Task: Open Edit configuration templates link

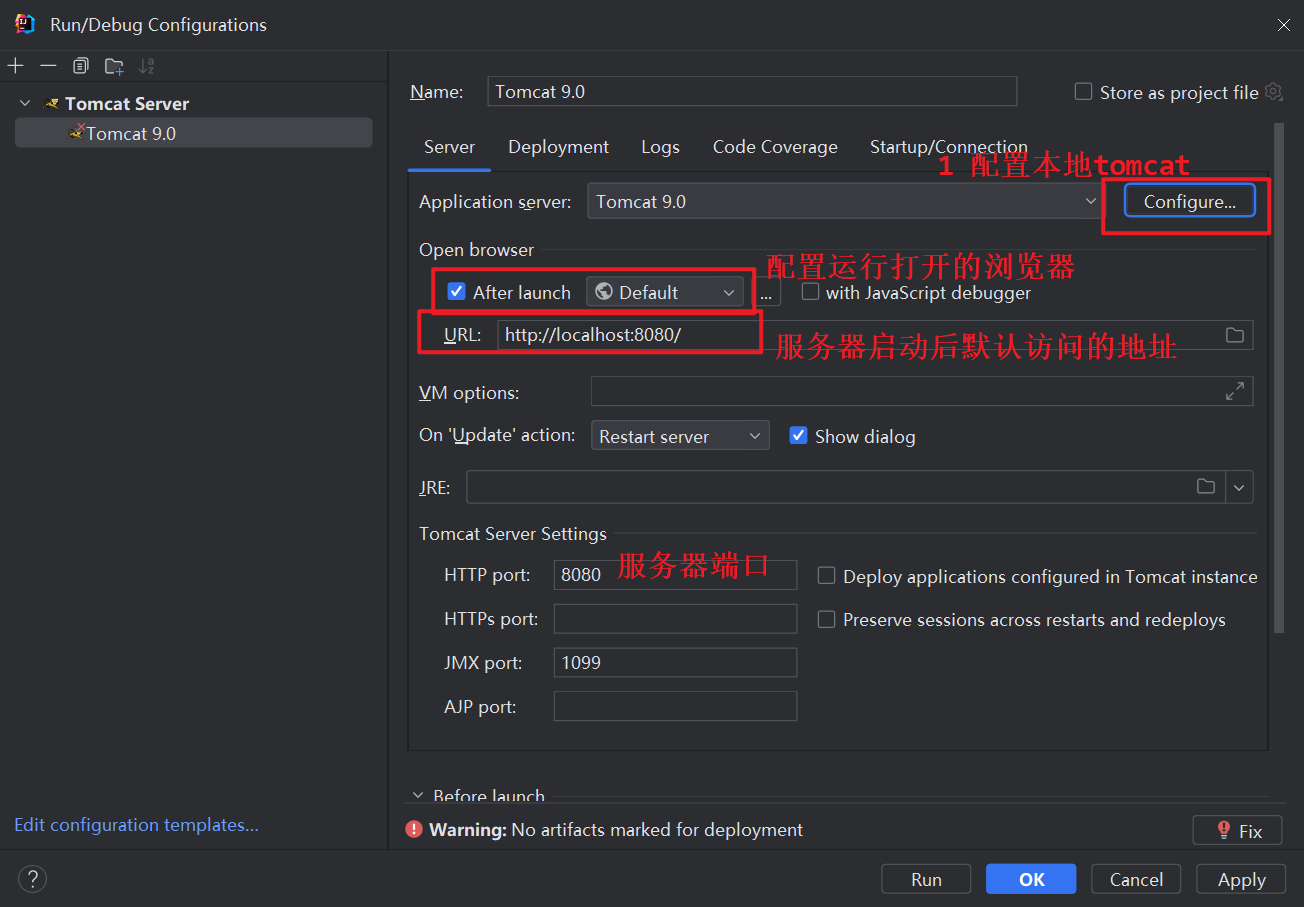Action: (x=136, y=825)
